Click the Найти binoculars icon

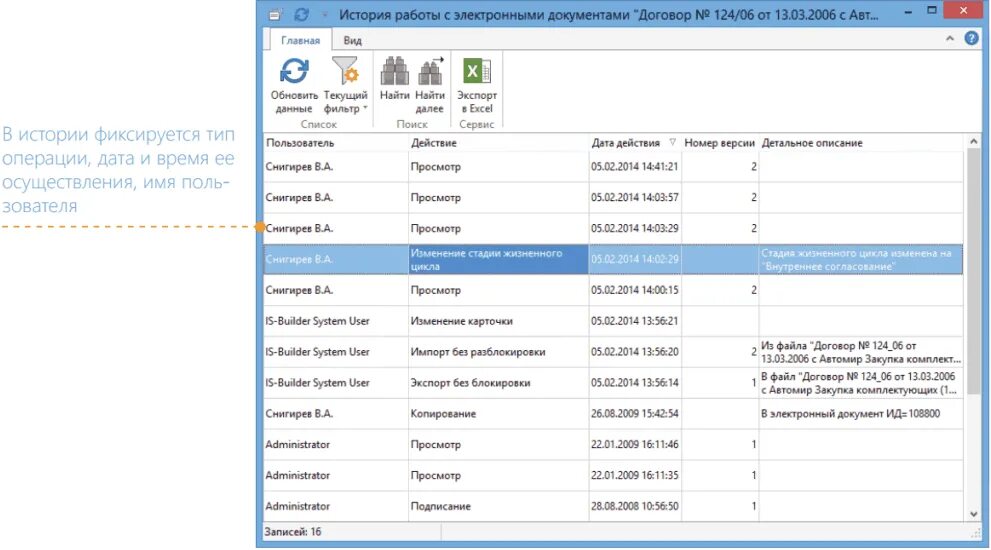(394, 71)
